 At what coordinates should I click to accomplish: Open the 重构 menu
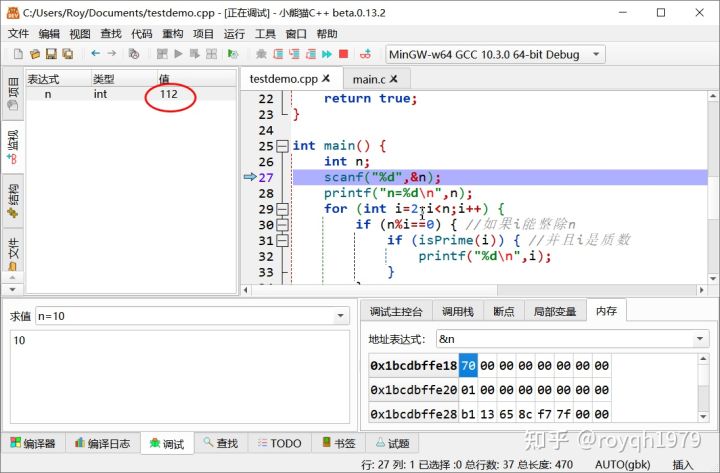click(x=173, y=34)
